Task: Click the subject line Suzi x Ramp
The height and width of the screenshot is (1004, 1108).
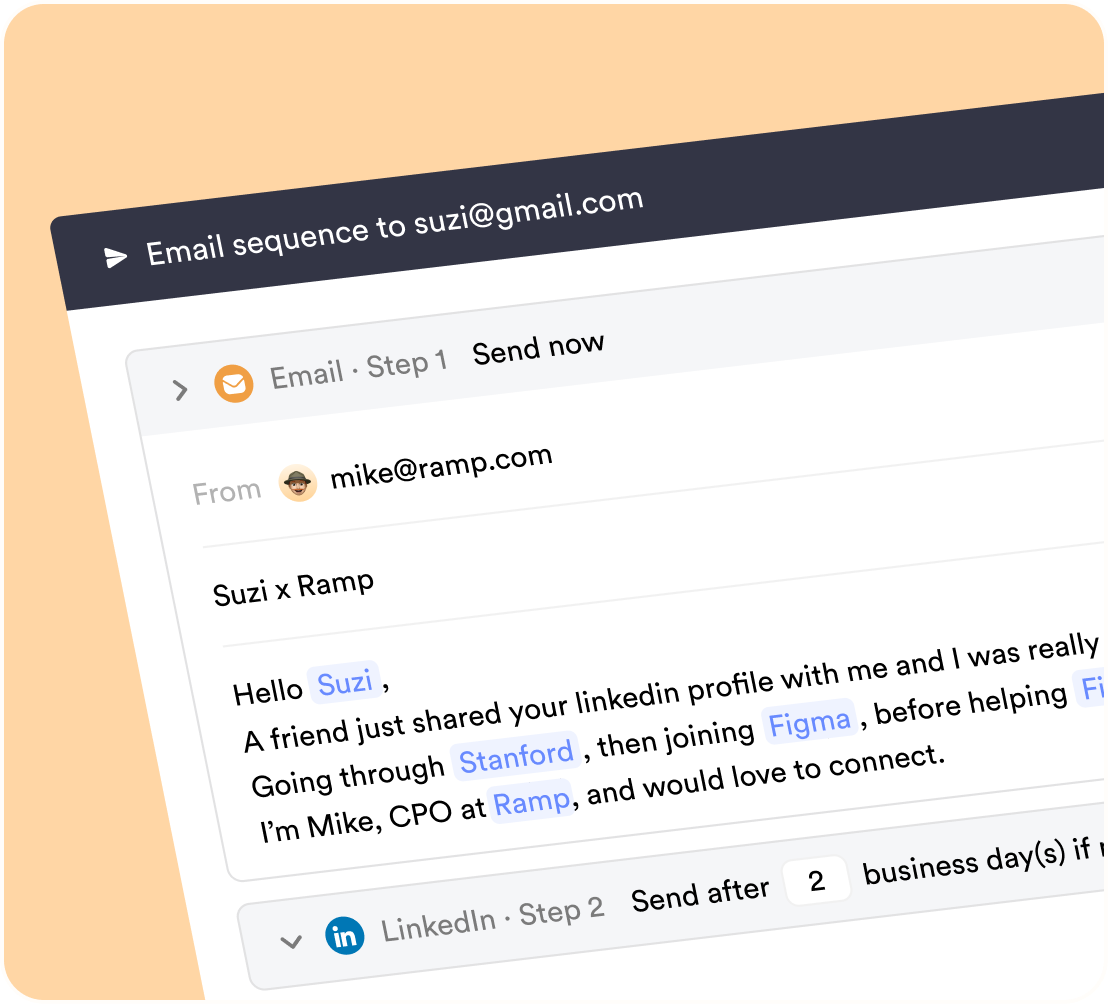Action: pos(293,588)
